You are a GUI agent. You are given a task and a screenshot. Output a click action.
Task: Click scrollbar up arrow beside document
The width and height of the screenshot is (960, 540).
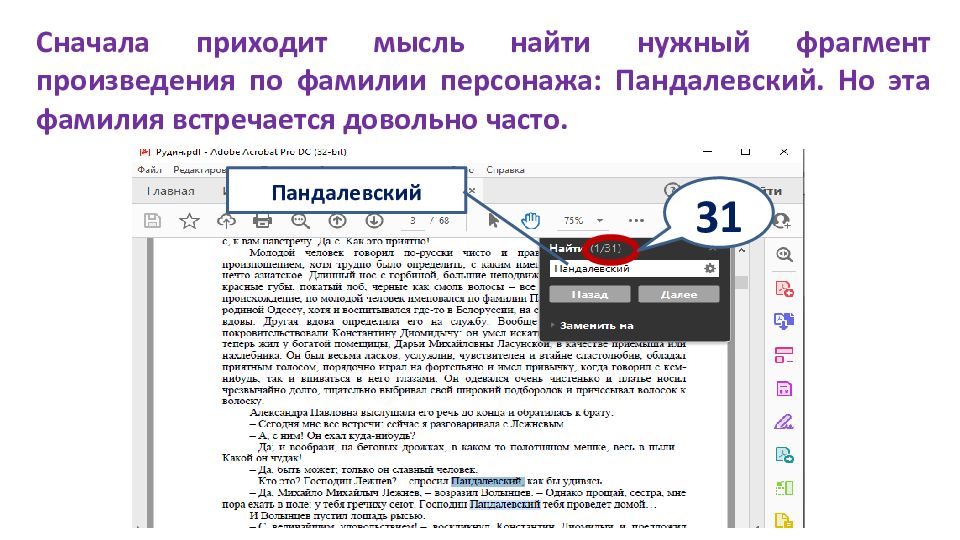tap(741, 250)
